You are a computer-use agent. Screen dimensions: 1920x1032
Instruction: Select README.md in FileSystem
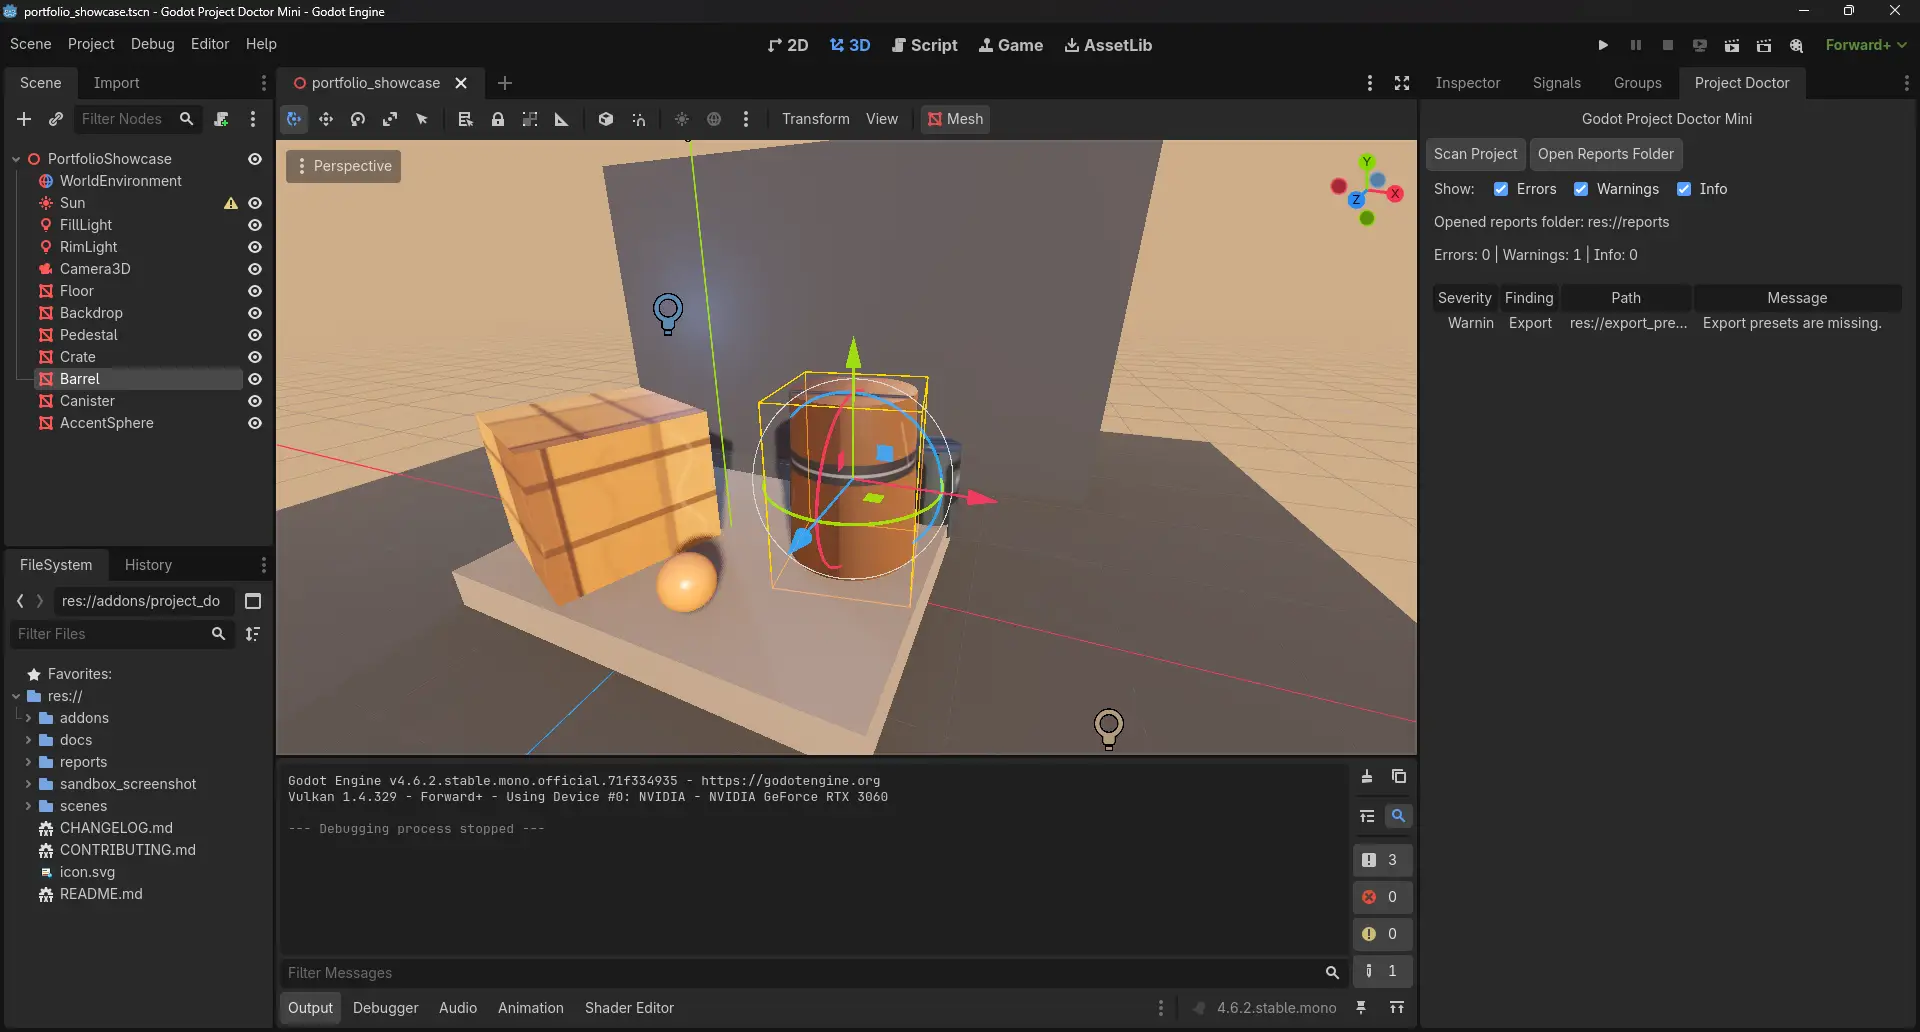101,894
